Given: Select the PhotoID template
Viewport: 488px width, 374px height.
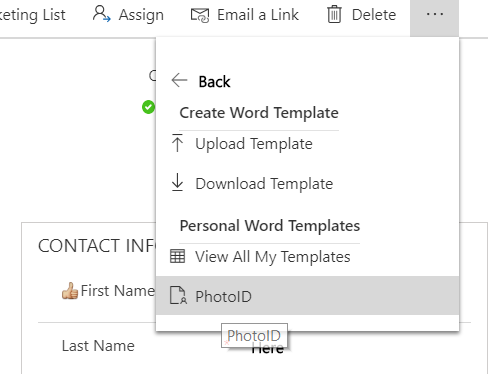Looking at the screenshot, I should [307, 296].
